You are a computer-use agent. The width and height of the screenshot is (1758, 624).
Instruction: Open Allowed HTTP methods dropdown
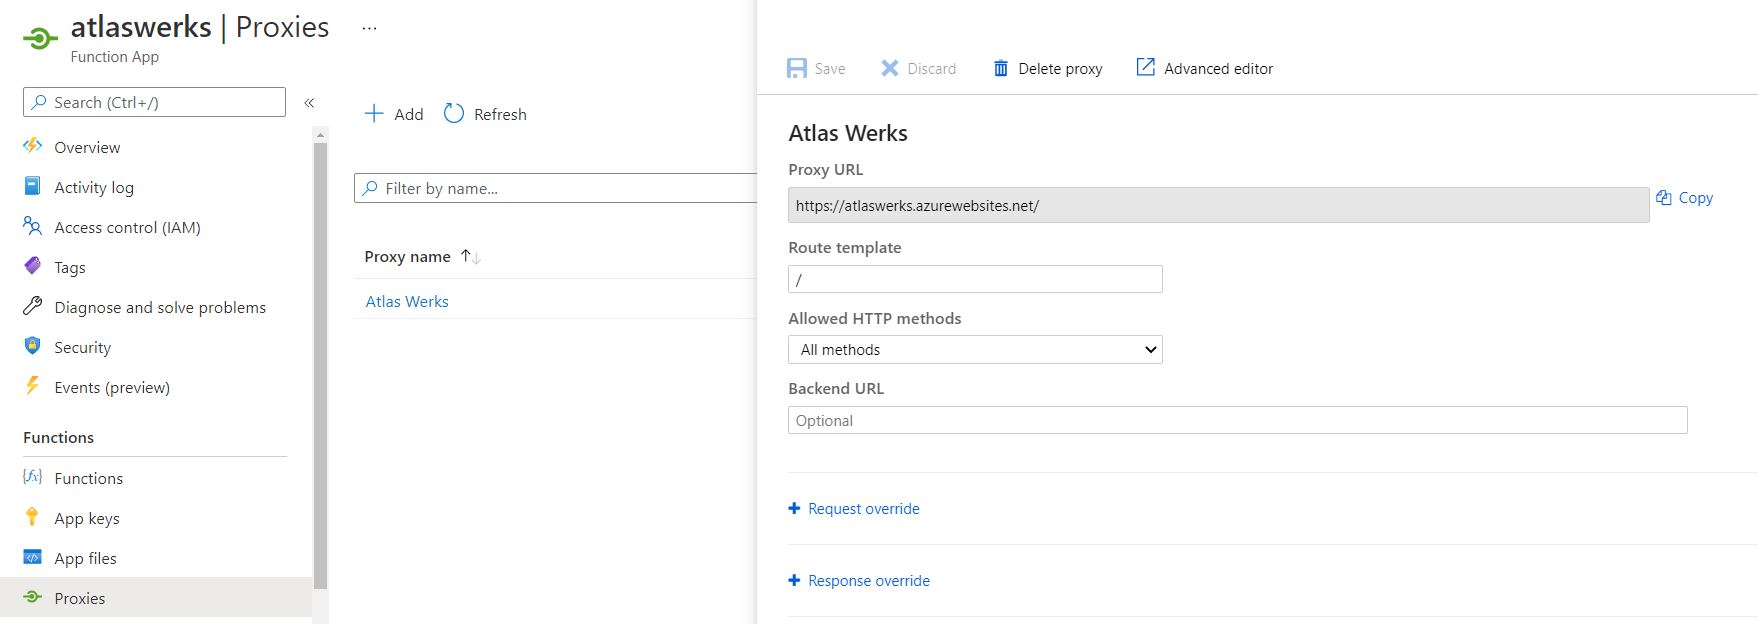click(x=975, y=349)
